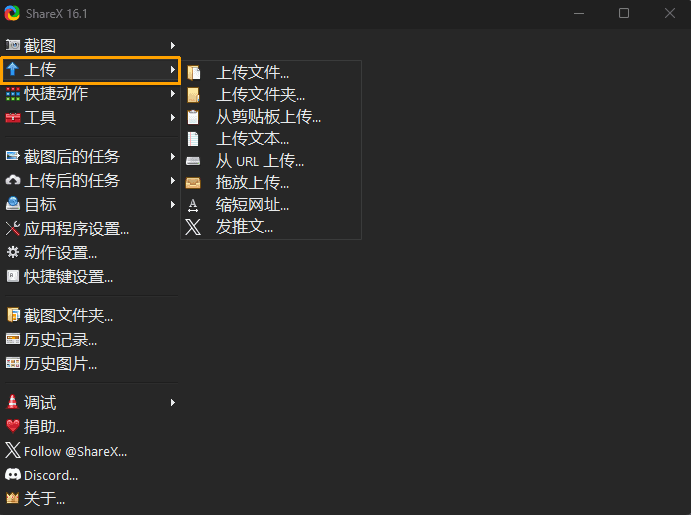This screenshot has width=691, height=515.
Task: Click the folder icon beside 截图文件夹
Action: click(x=13, y=315)
